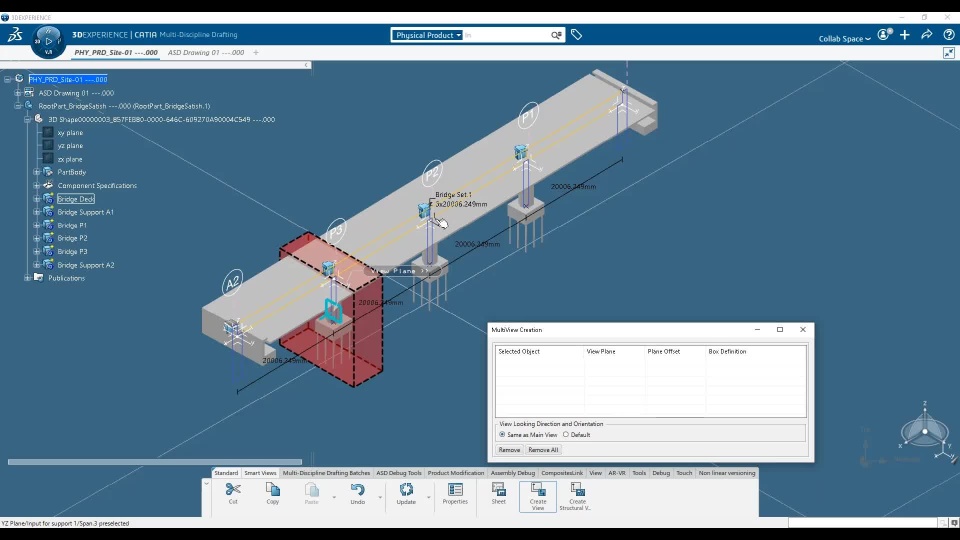960x540 pixels.
Task: Click the search input field
Action: (505, 35)
